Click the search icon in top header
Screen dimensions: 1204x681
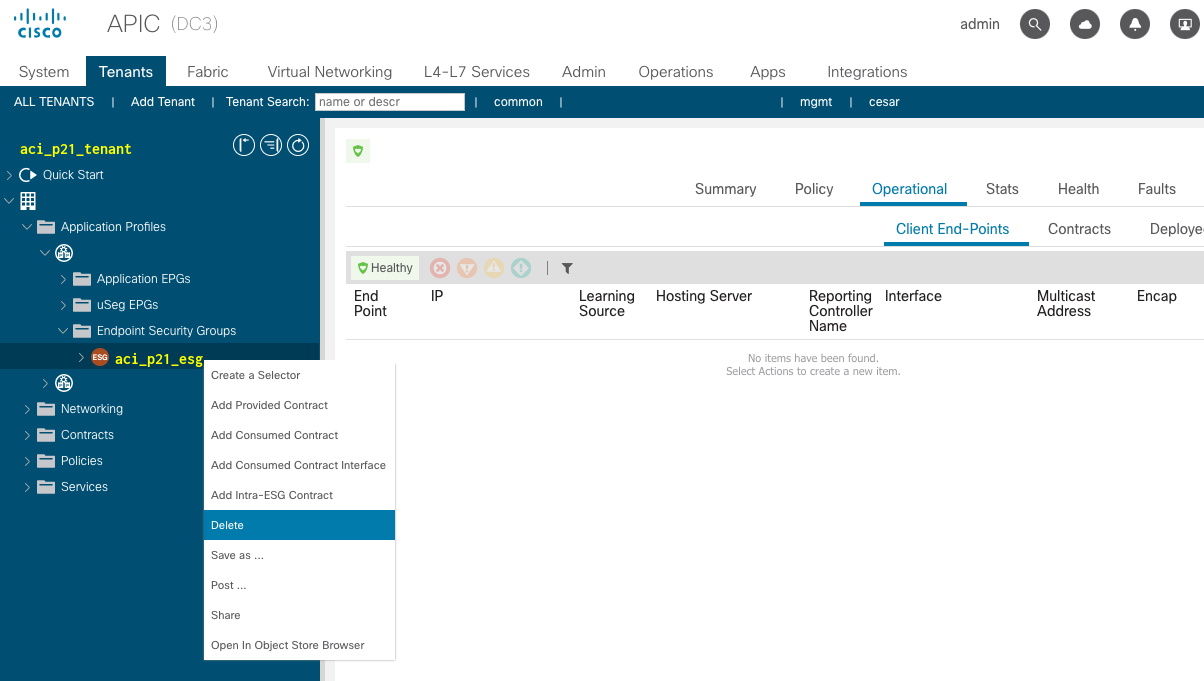1035,25
